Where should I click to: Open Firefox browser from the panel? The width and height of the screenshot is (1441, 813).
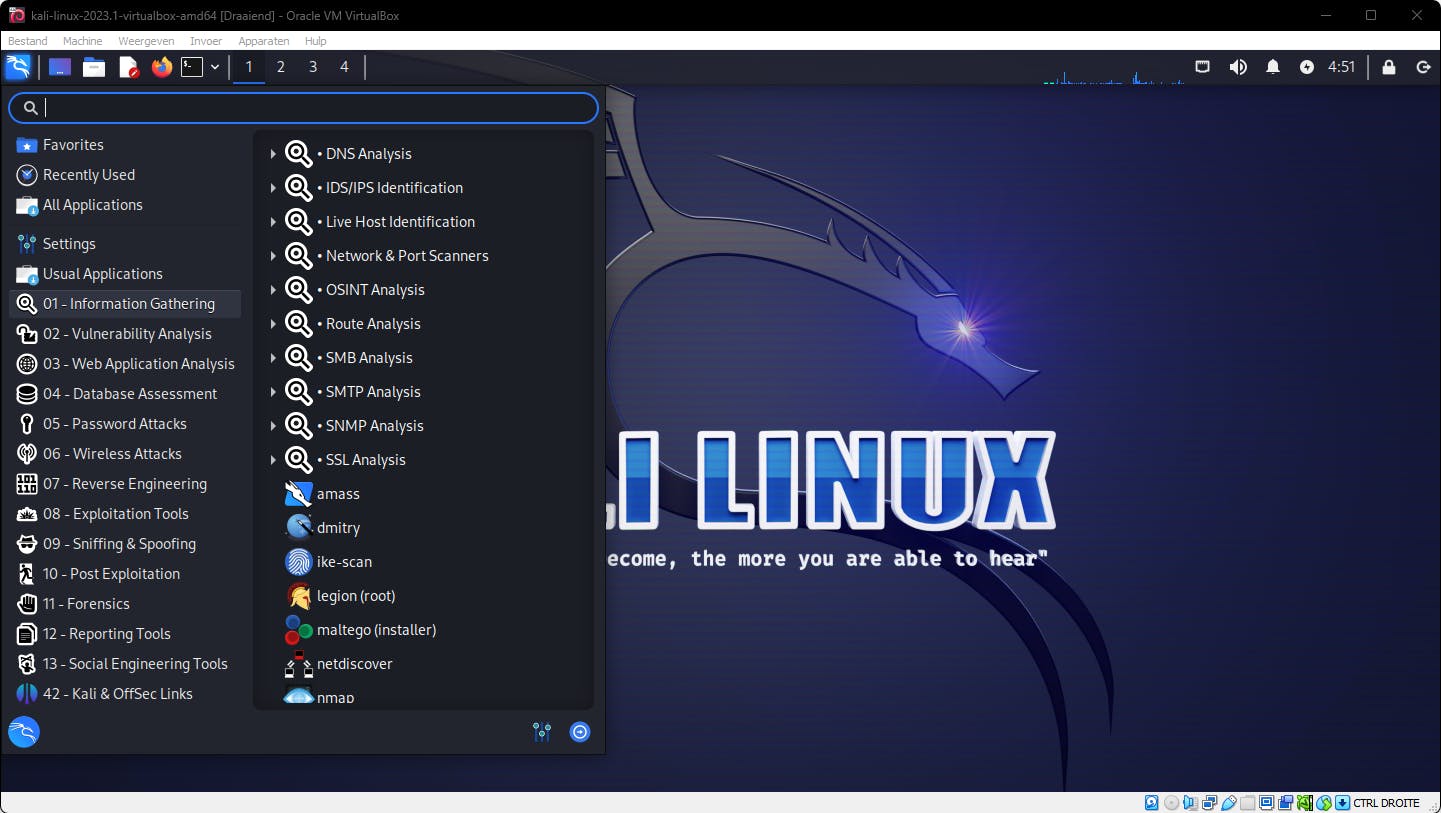pyautogui.click(x=161, y=67)
